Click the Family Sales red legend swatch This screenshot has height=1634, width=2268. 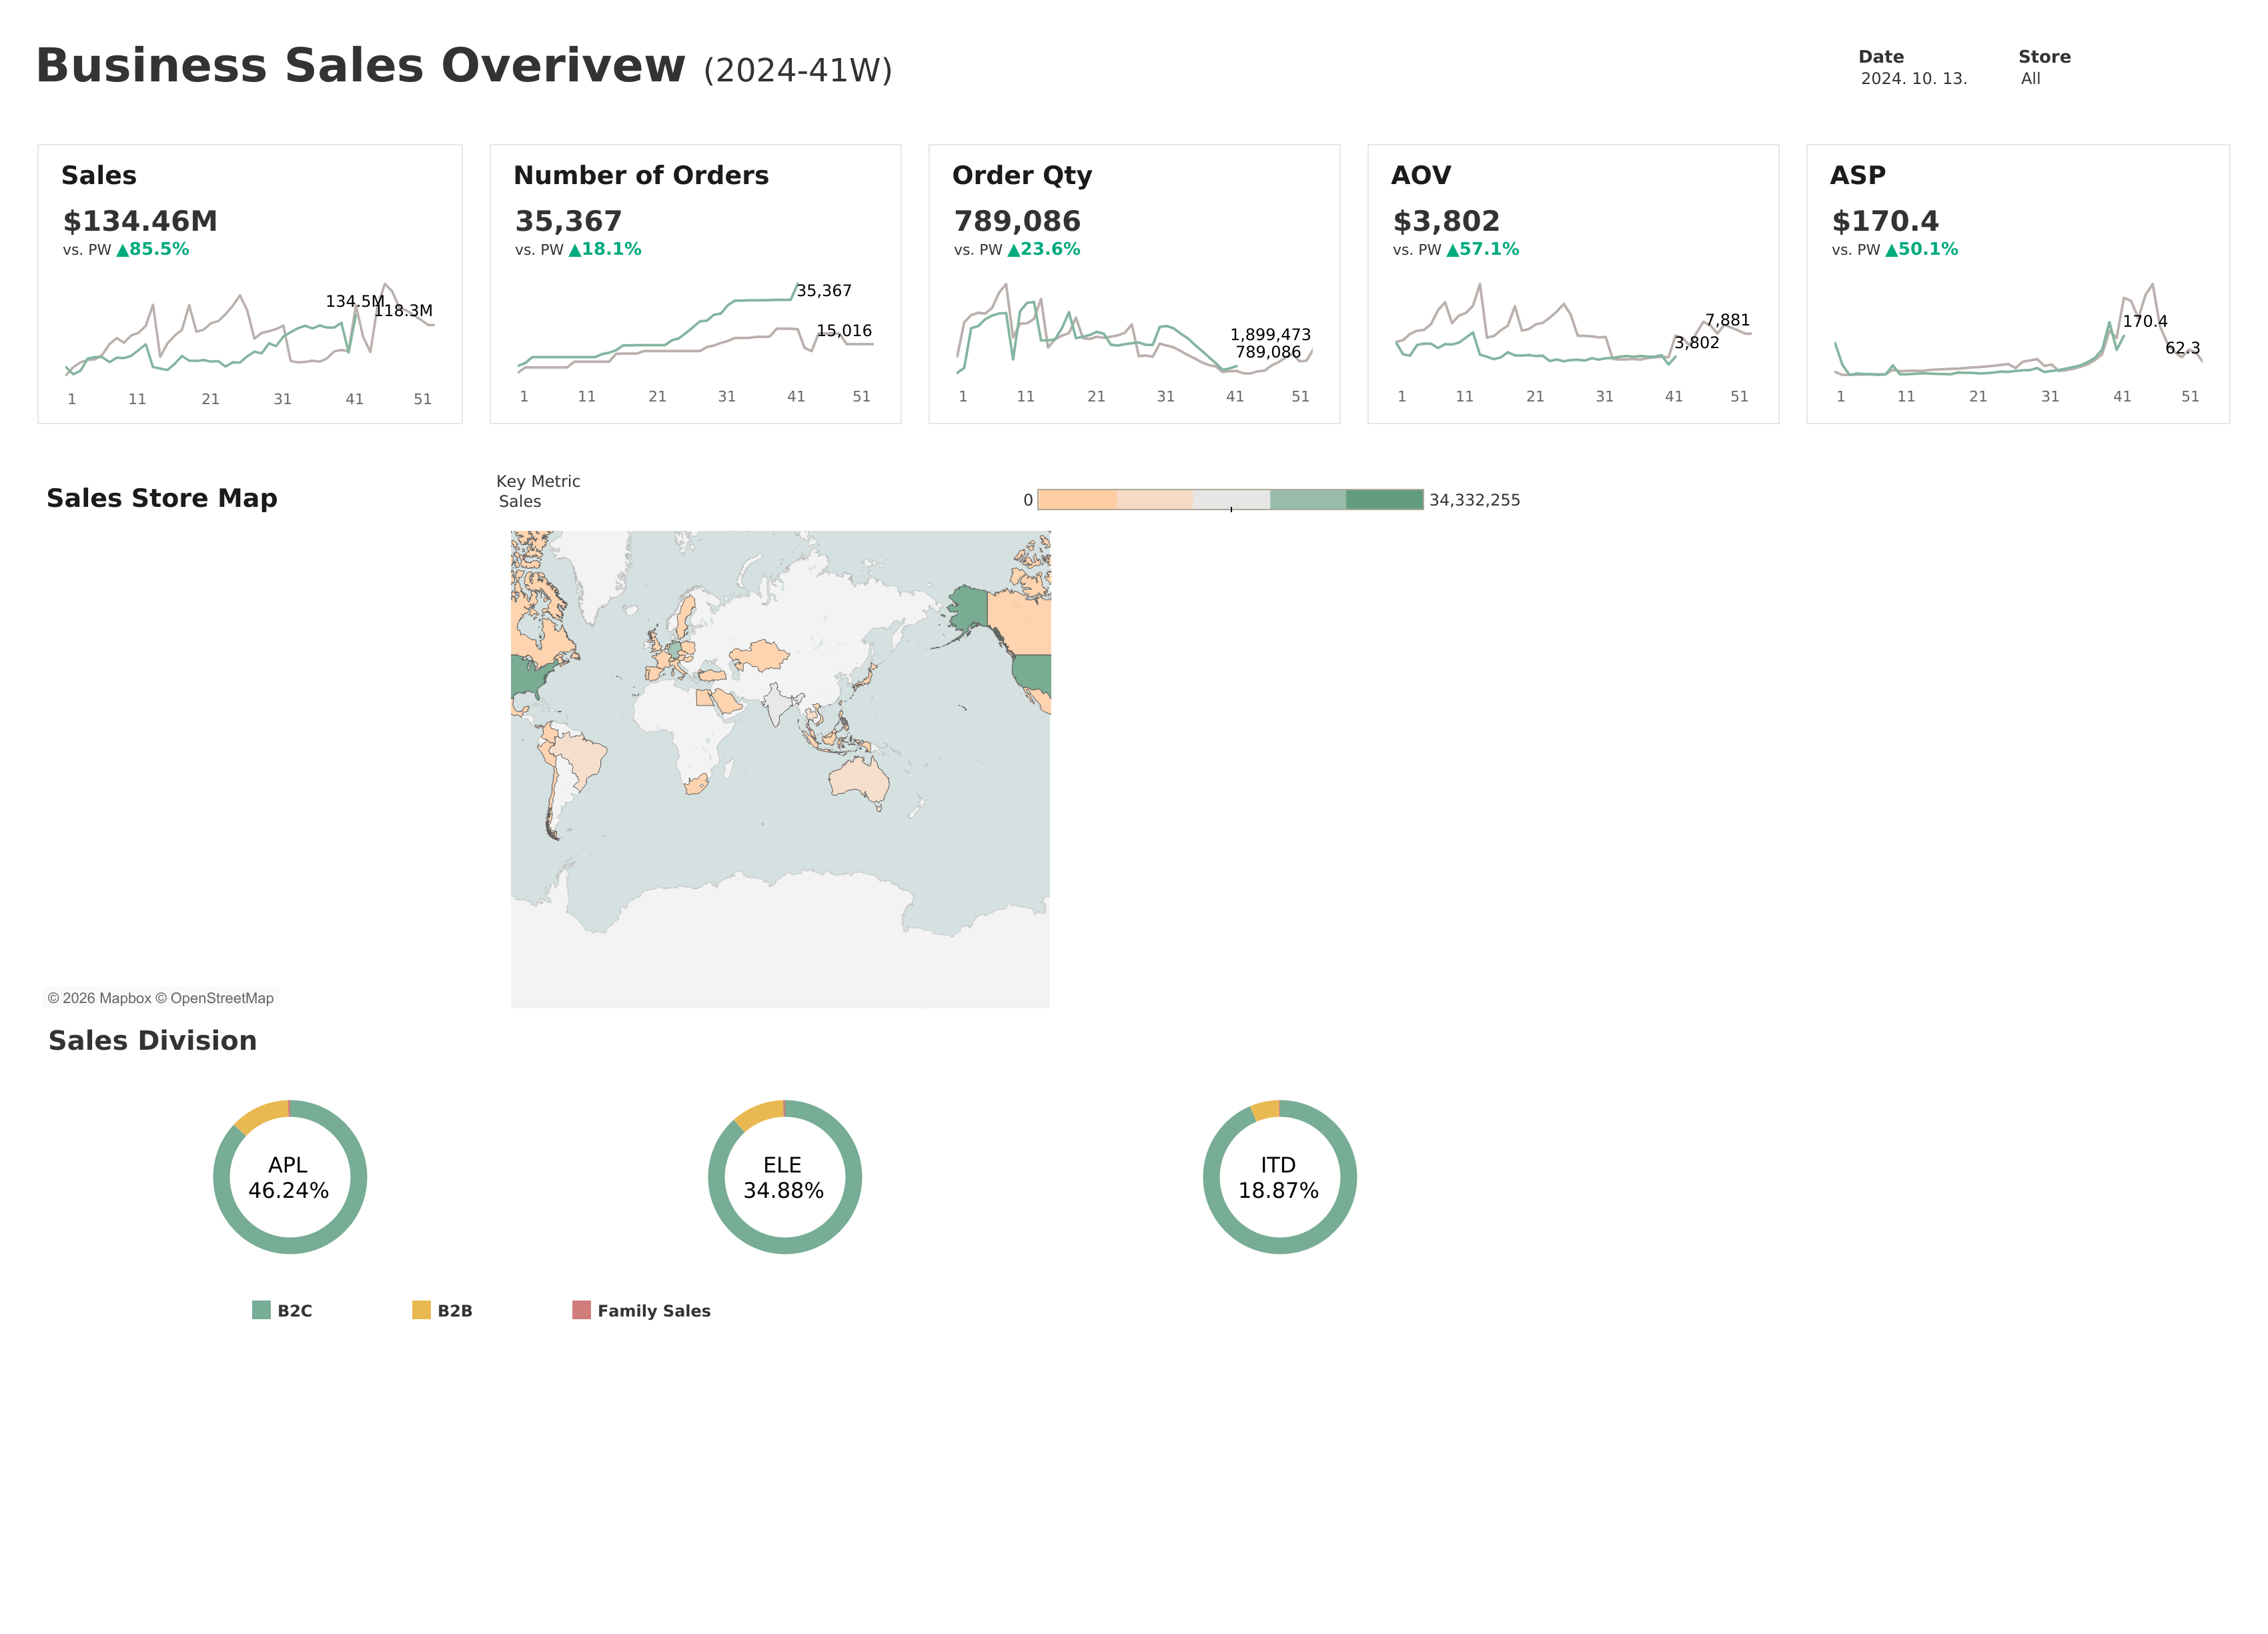coord(581,1310)
